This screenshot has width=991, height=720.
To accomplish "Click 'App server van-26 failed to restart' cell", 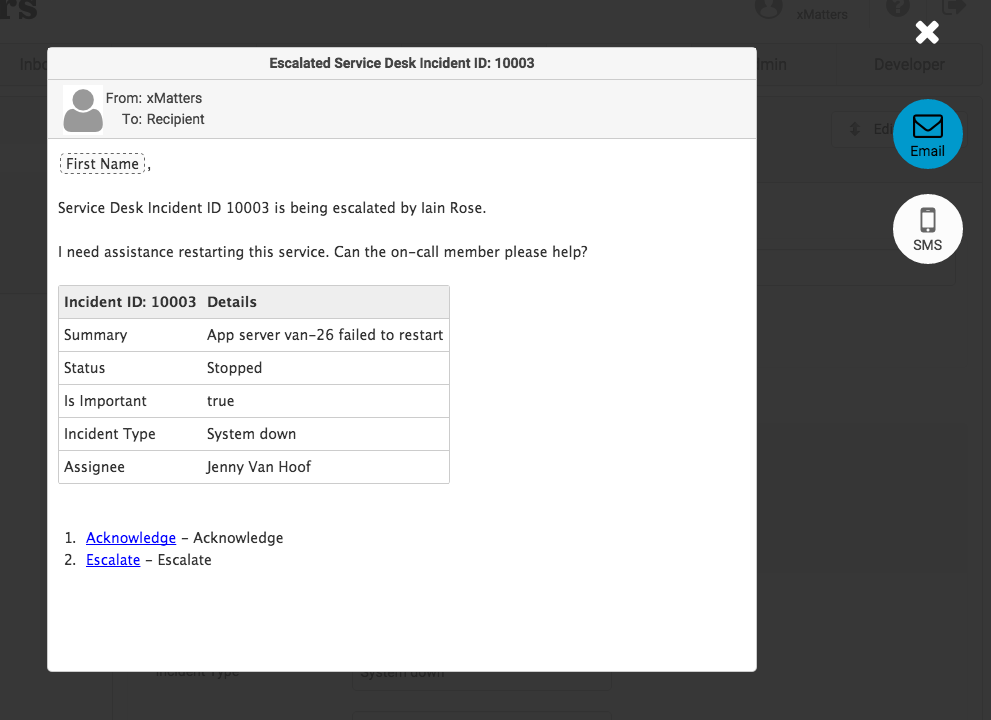I will point(325,335).
